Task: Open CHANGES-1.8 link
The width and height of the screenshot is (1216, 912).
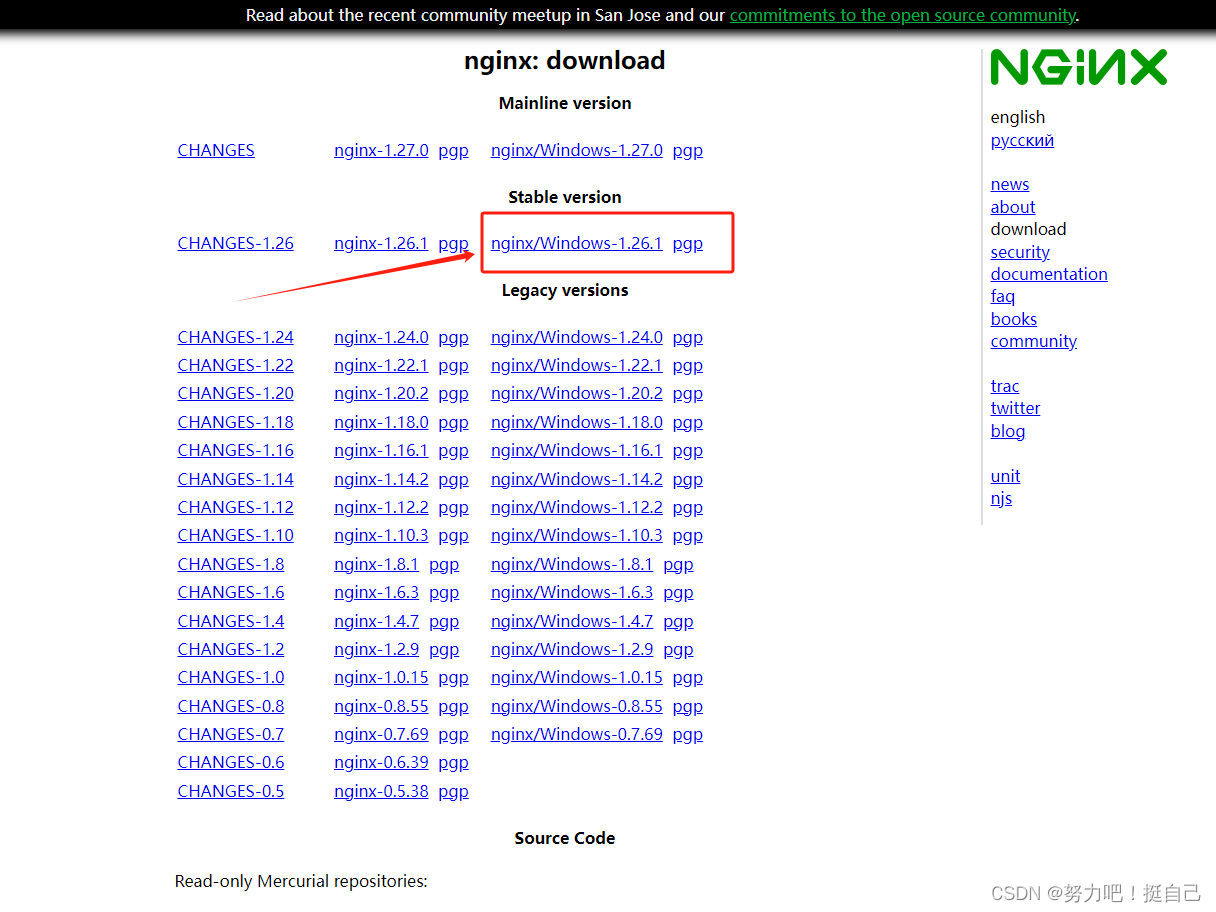Action: coord(231,564)
